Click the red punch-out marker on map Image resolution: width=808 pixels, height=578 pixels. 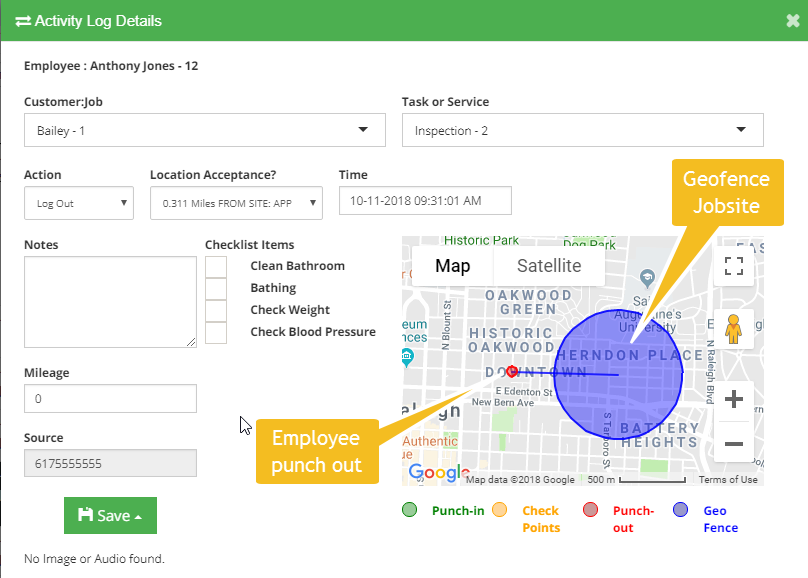(x=512, y=371)
